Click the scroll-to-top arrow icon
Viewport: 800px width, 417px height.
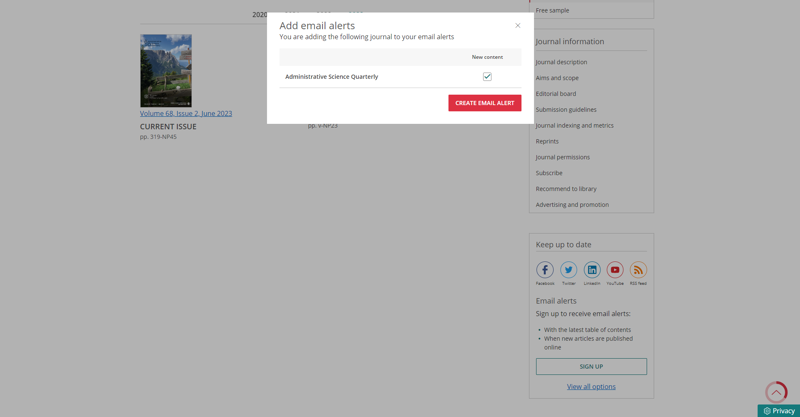tap(776, 392)
